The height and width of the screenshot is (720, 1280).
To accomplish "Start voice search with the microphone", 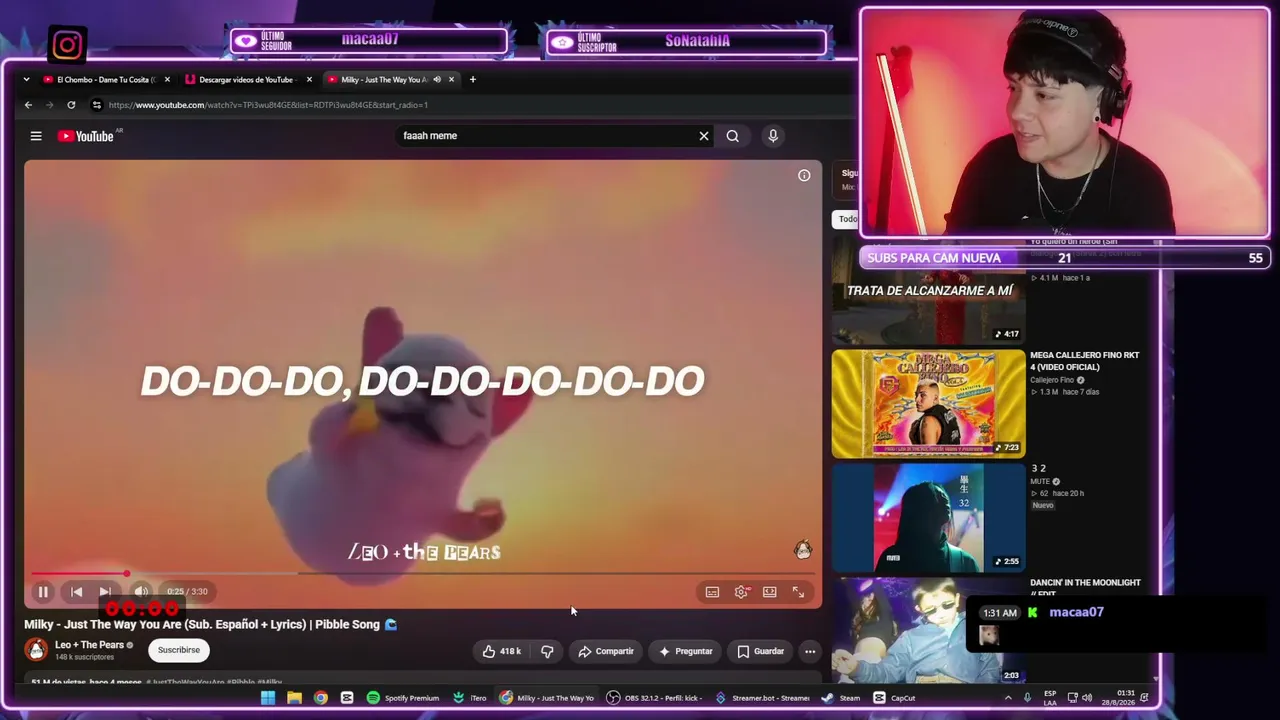I will [773, 136].
